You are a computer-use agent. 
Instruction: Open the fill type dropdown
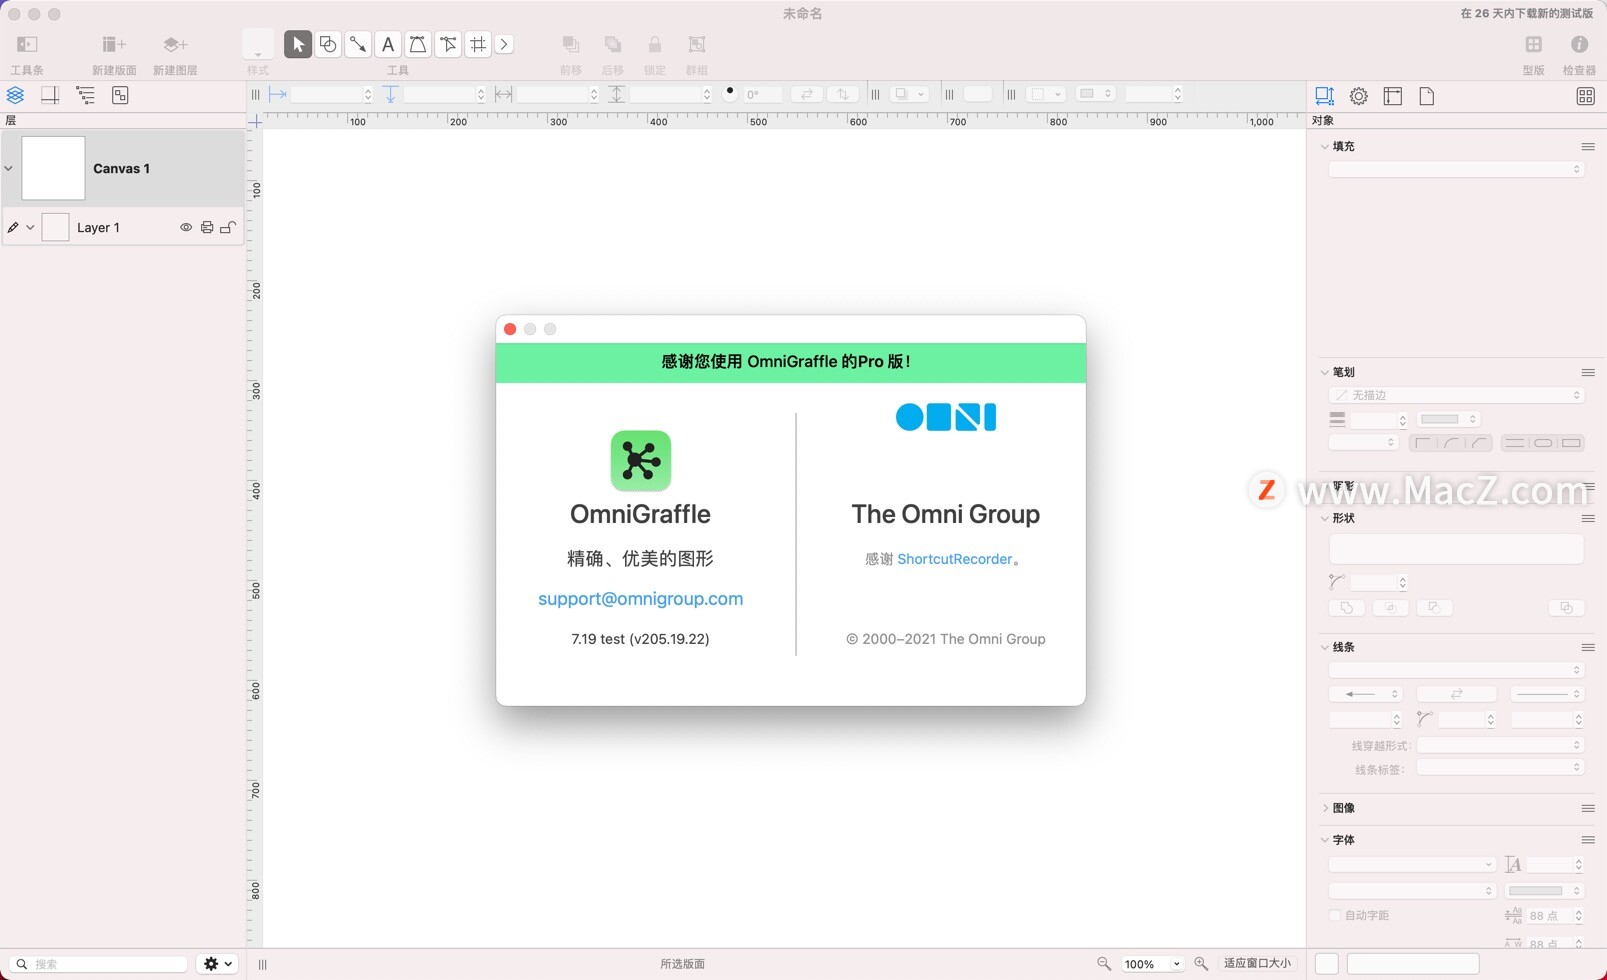coord(1456,169)
